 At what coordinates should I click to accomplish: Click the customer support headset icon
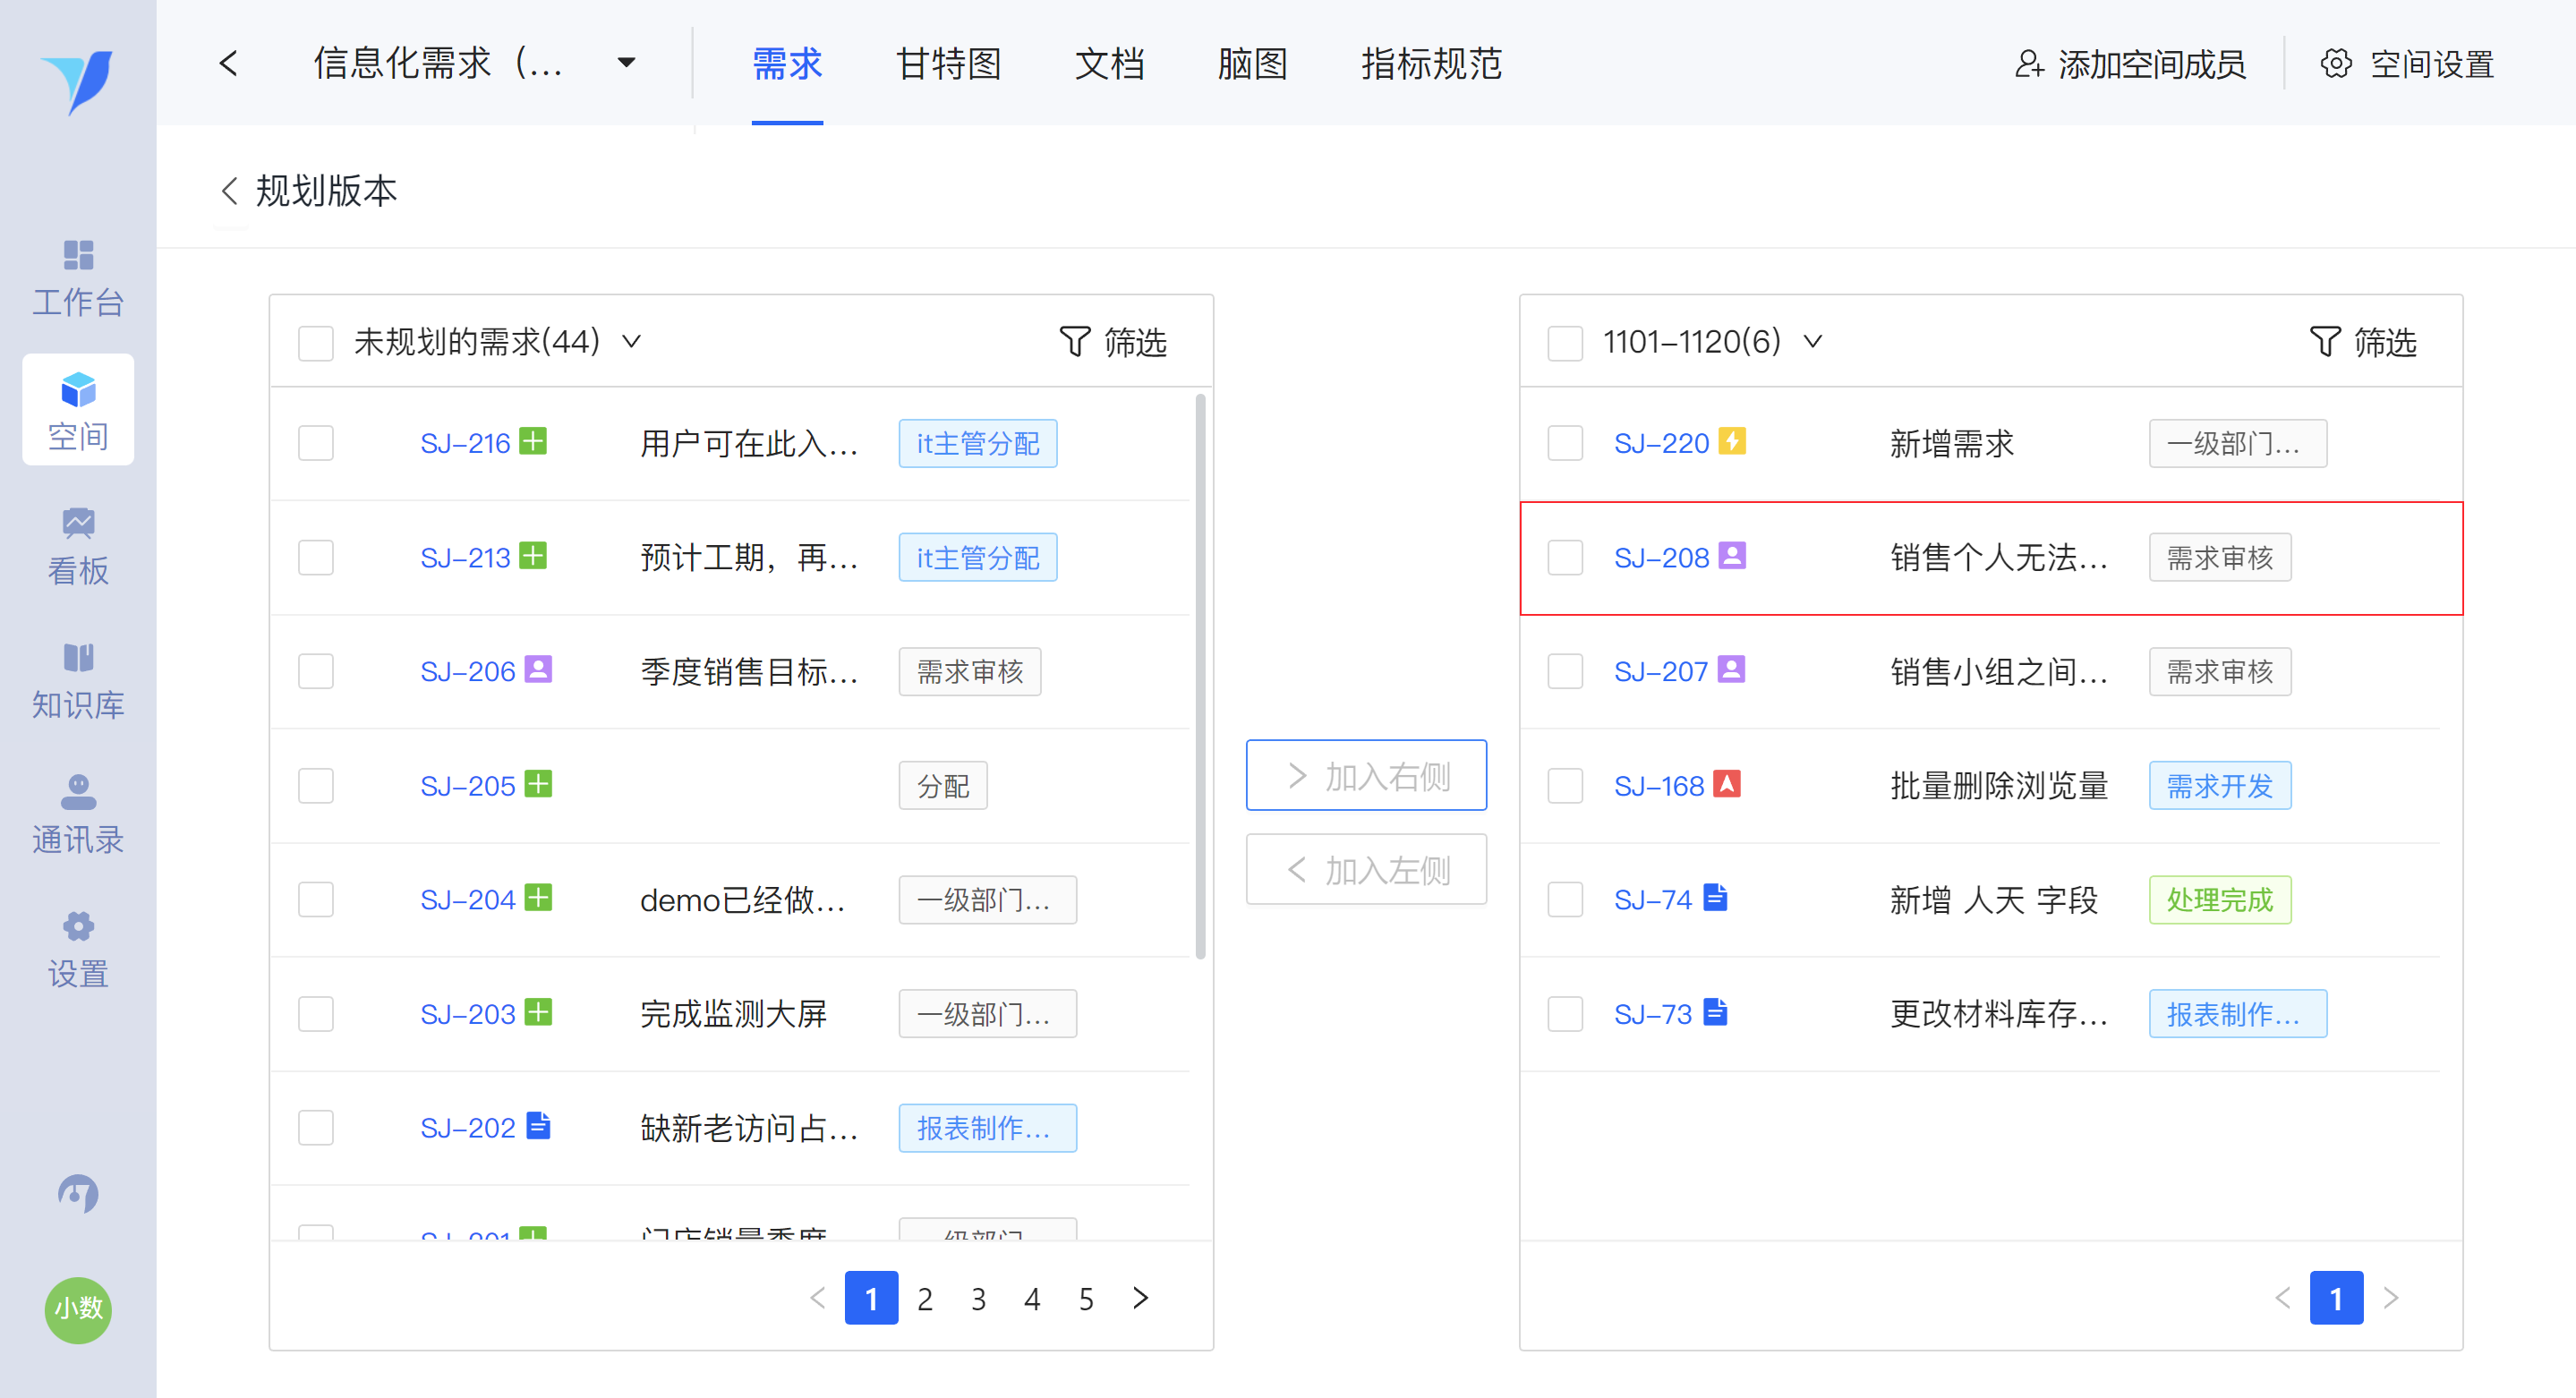click(x=78, y=1194)
